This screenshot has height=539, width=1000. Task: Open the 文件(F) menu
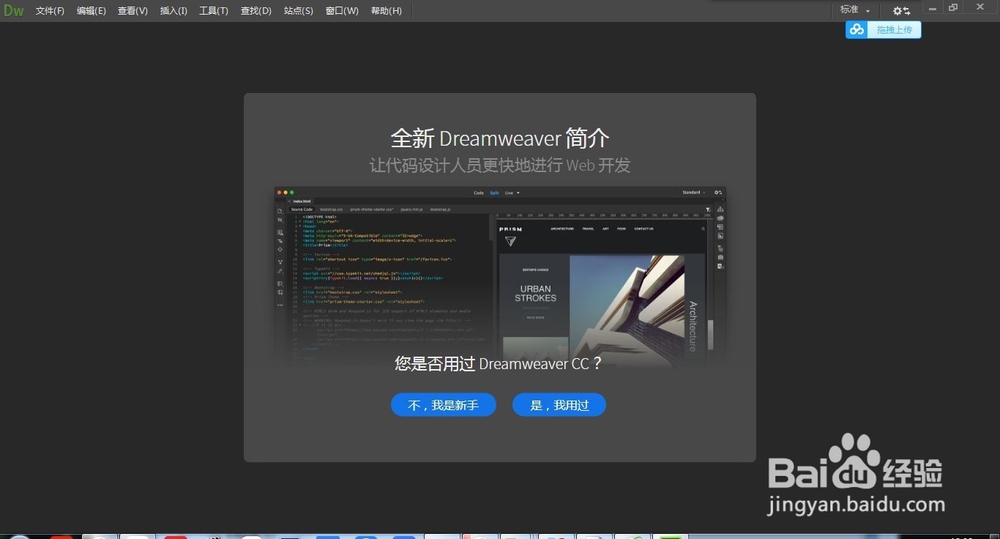[x=50, y=11]
